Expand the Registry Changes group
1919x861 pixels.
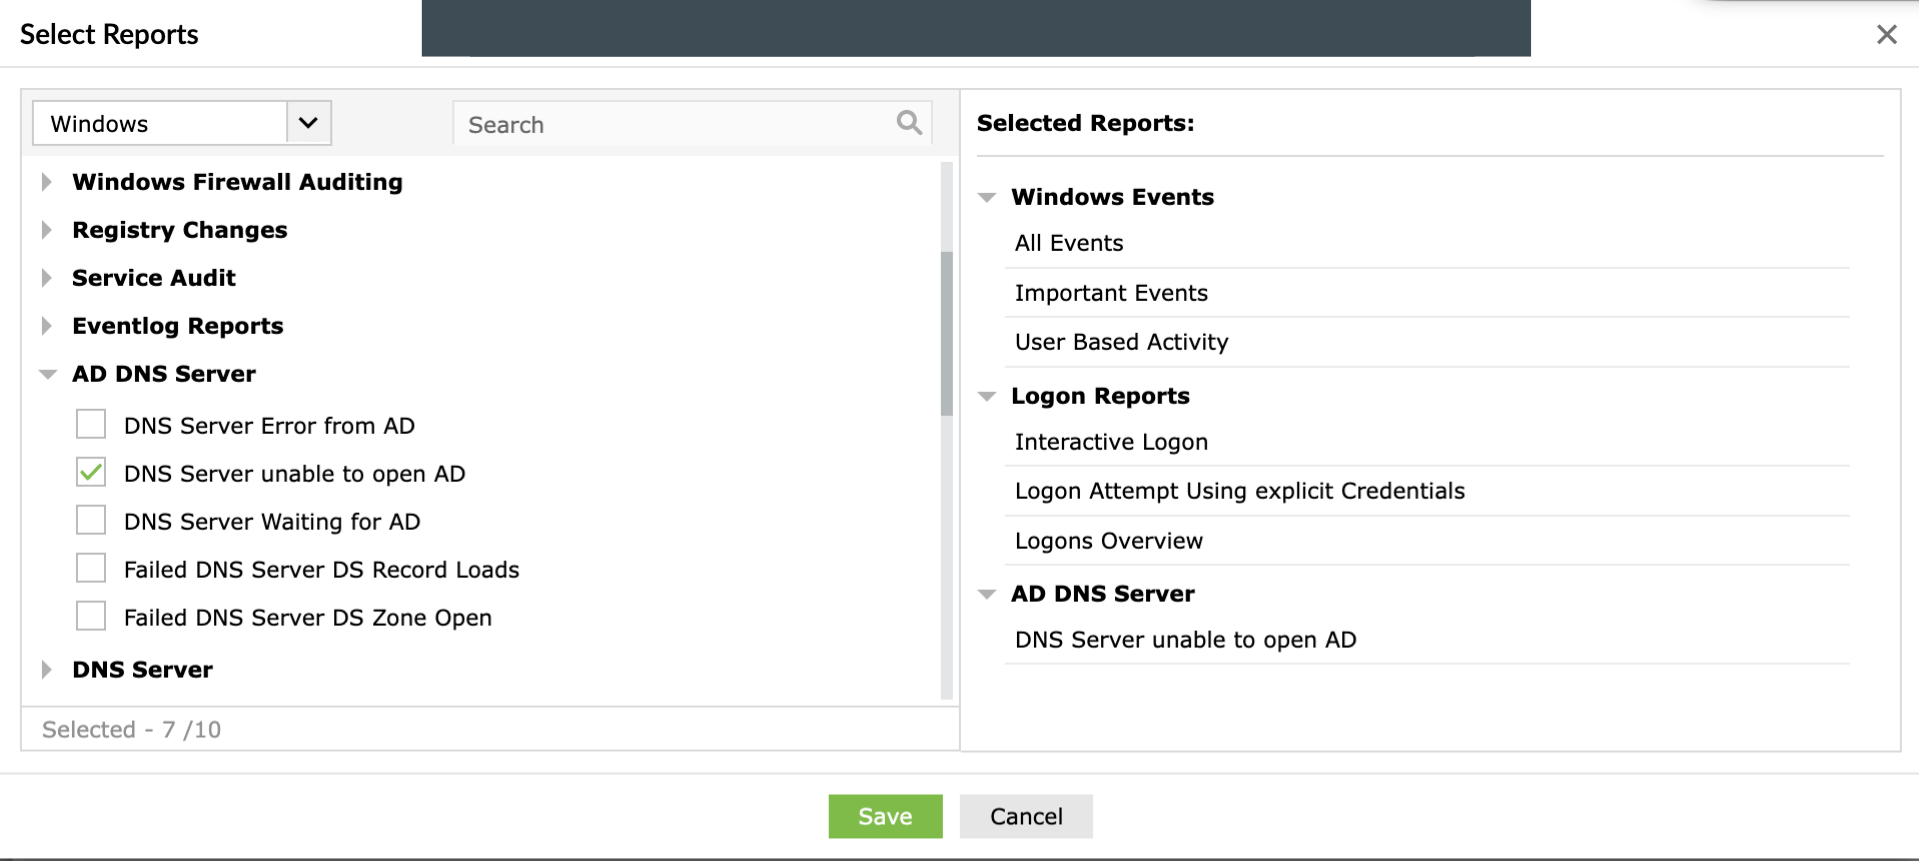(47, 230)
